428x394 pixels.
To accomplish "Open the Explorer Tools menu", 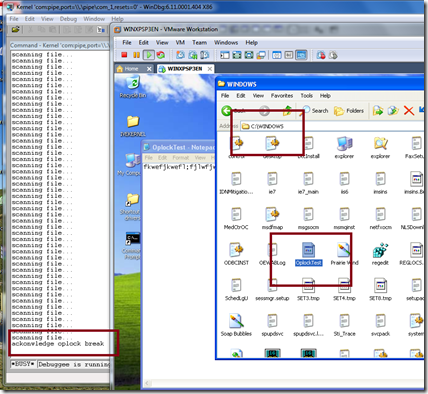I will pyautogui.click(x=306, y=96).
